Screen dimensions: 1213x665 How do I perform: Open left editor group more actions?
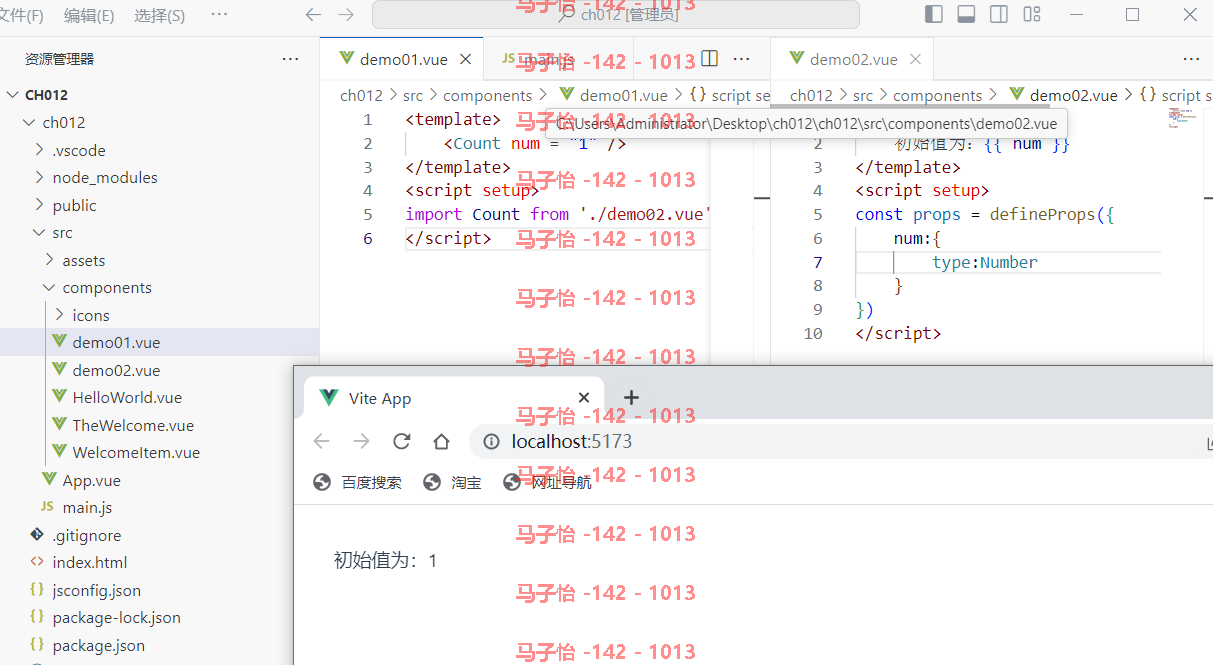[741, 59]
